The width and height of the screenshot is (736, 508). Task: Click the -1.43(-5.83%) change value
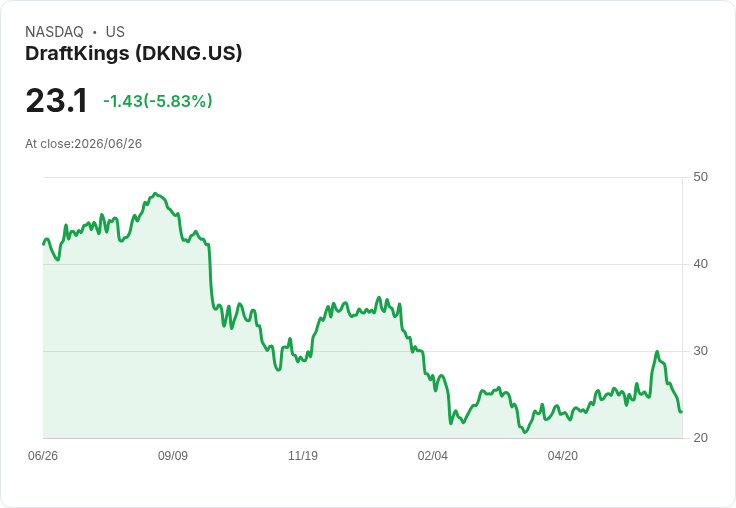[158, 101]
